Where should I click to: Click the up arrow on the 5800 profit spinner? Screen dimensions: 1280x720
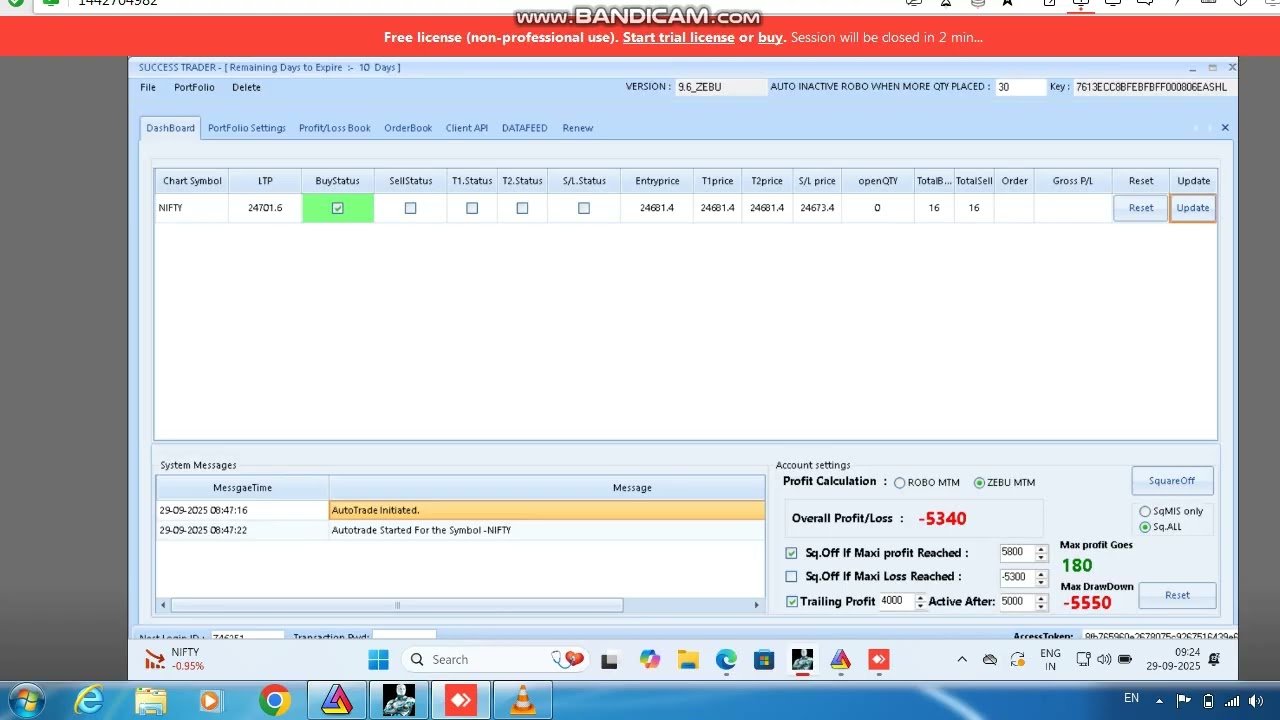pyautogui.click(x=1040, y=548)
